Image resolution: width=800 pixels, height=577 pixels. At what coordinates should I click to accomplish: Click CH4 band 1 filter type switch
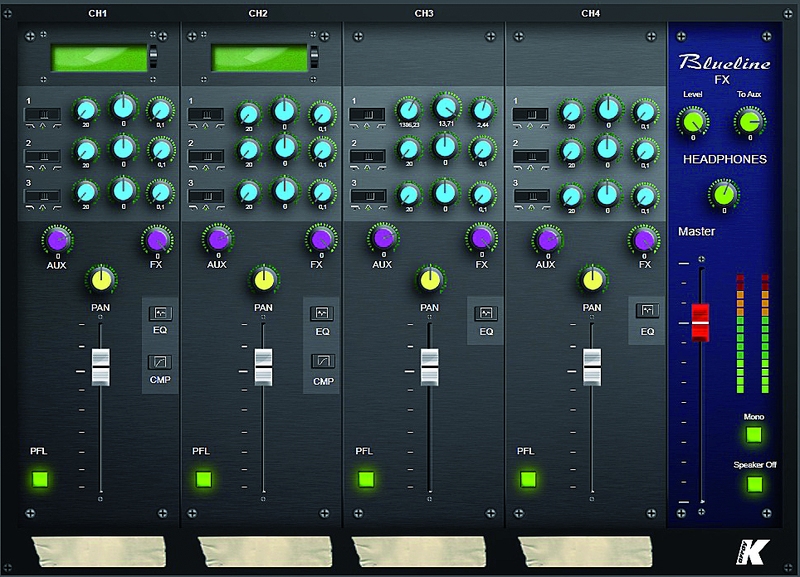coord(531,114)
